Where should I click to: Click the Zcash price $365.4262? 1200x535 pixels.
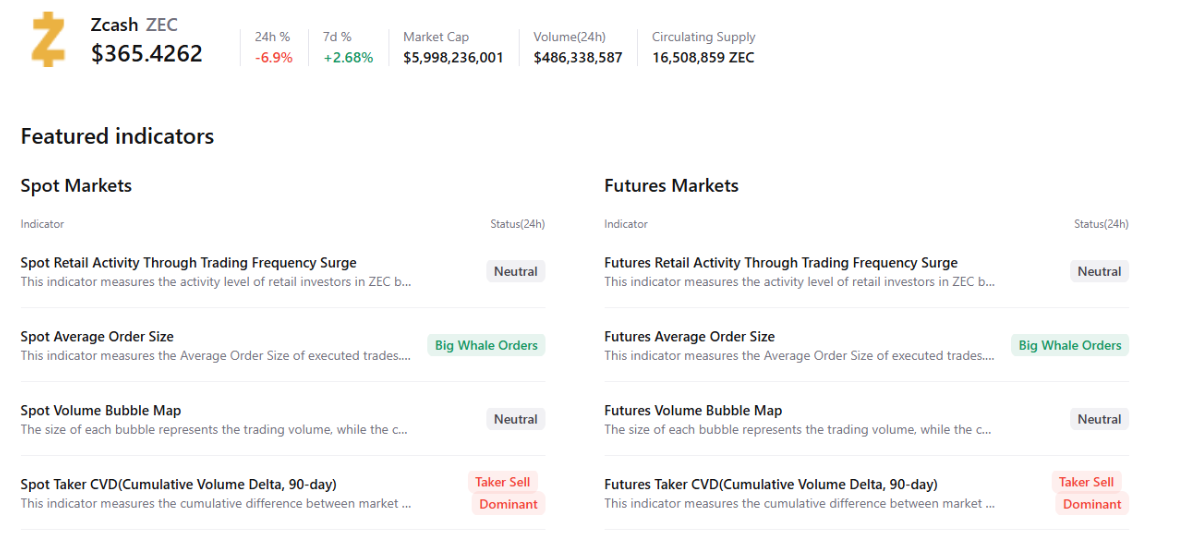(x=146, y=54)
